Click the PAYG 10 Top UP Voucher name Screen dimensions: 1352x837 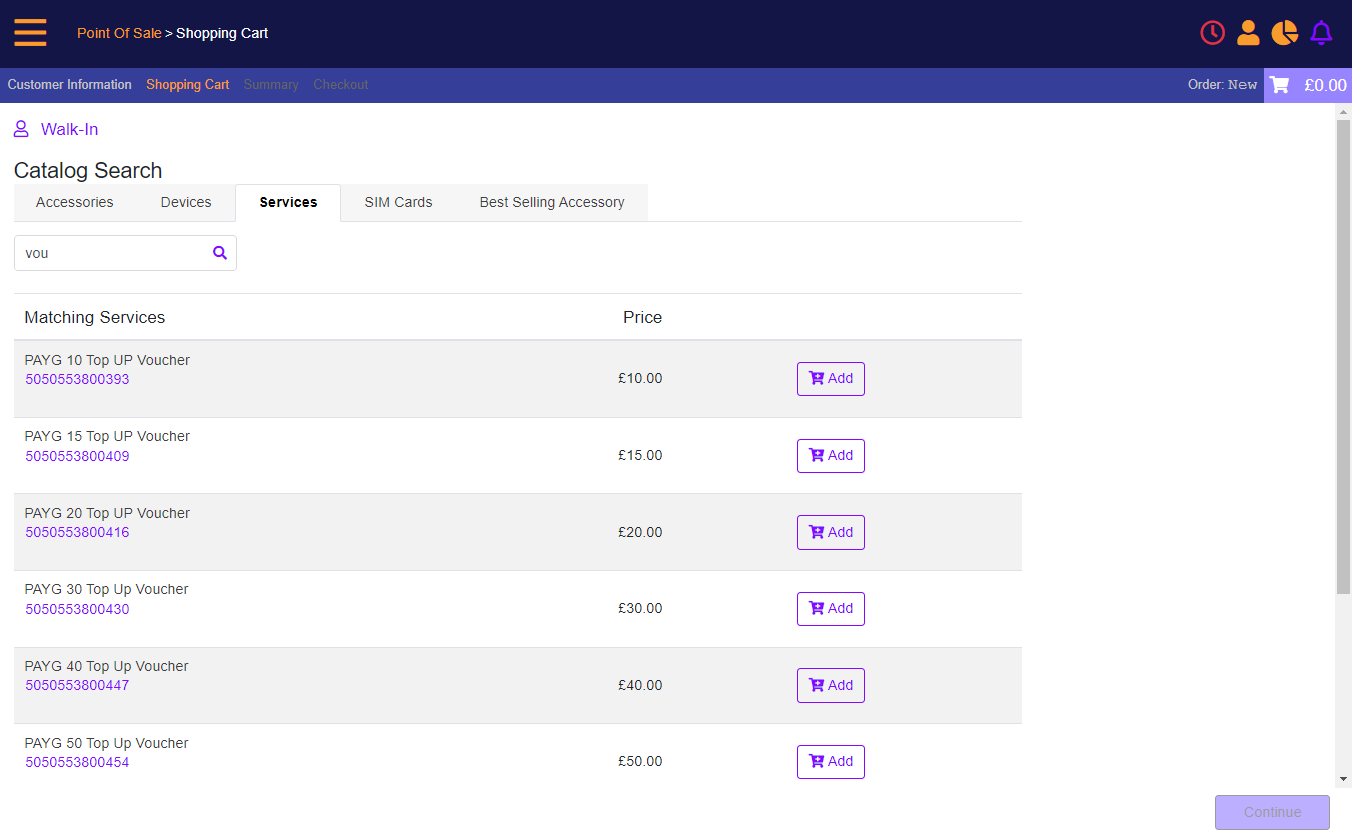107,360
